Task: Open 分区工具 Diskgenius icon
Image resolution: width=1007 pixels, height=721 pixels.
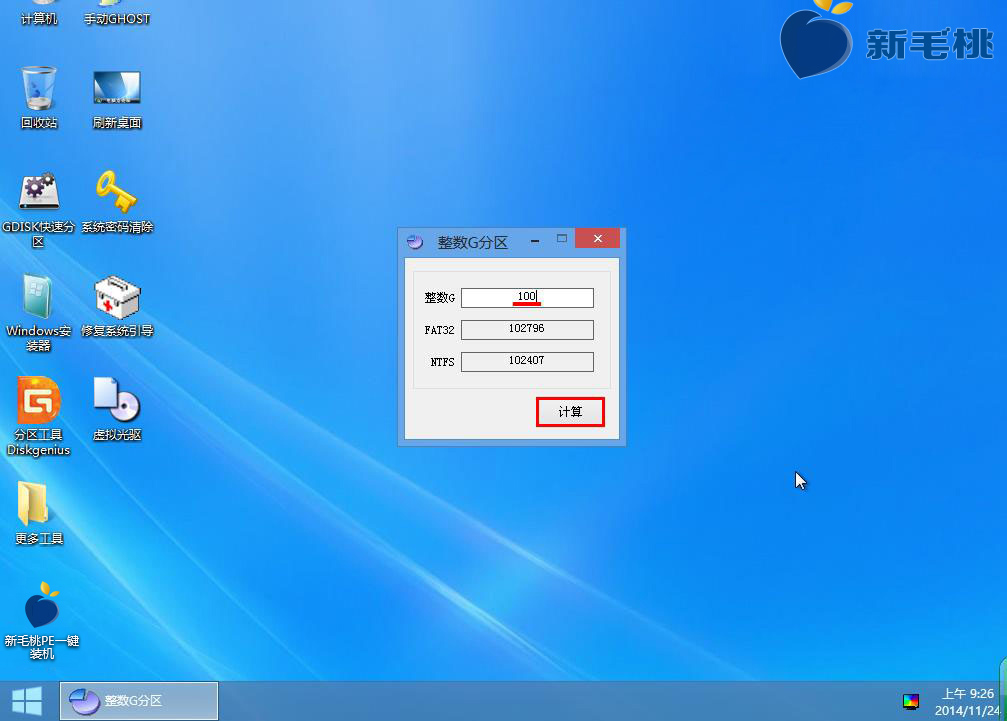Action: (39, 416)
